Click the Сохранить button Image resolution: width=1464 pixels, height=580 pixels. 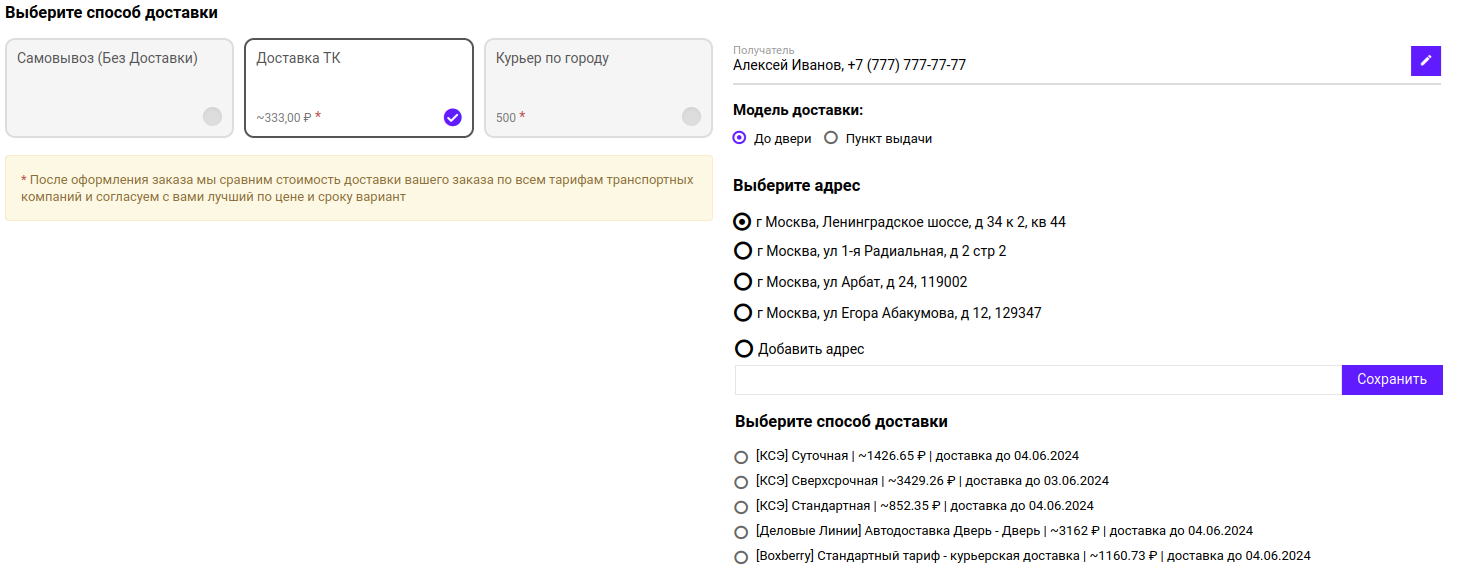pyautogui.click(x=1392, y=380)
